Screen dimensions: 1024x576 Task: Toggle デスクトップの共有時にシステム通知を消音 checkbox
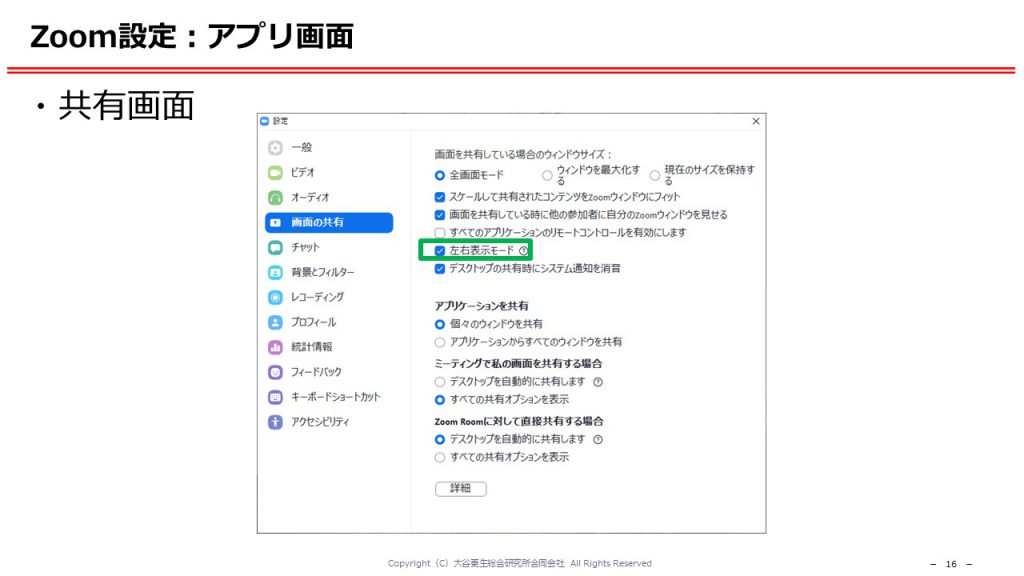click(440, 268)
